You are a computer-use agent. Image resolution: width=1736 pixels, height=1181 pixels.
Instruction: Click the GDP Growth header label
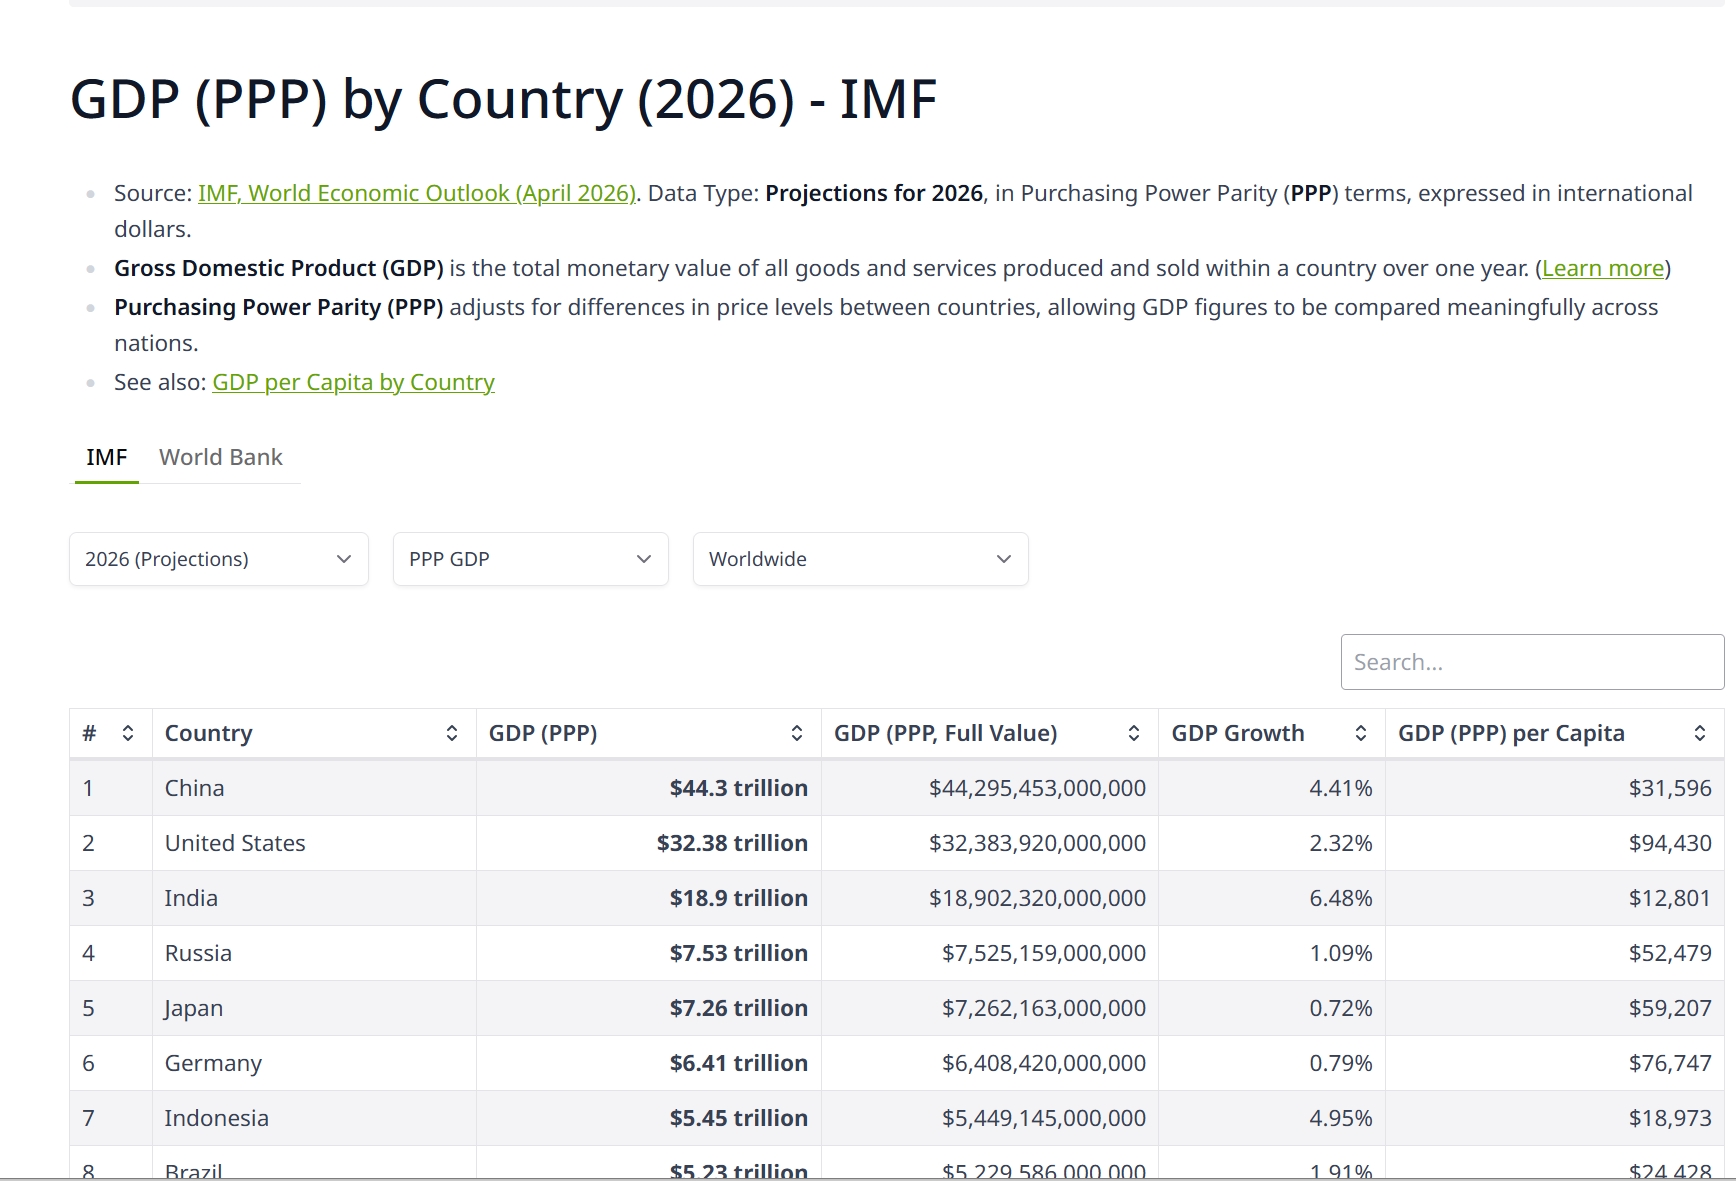tap(1238, 733)
